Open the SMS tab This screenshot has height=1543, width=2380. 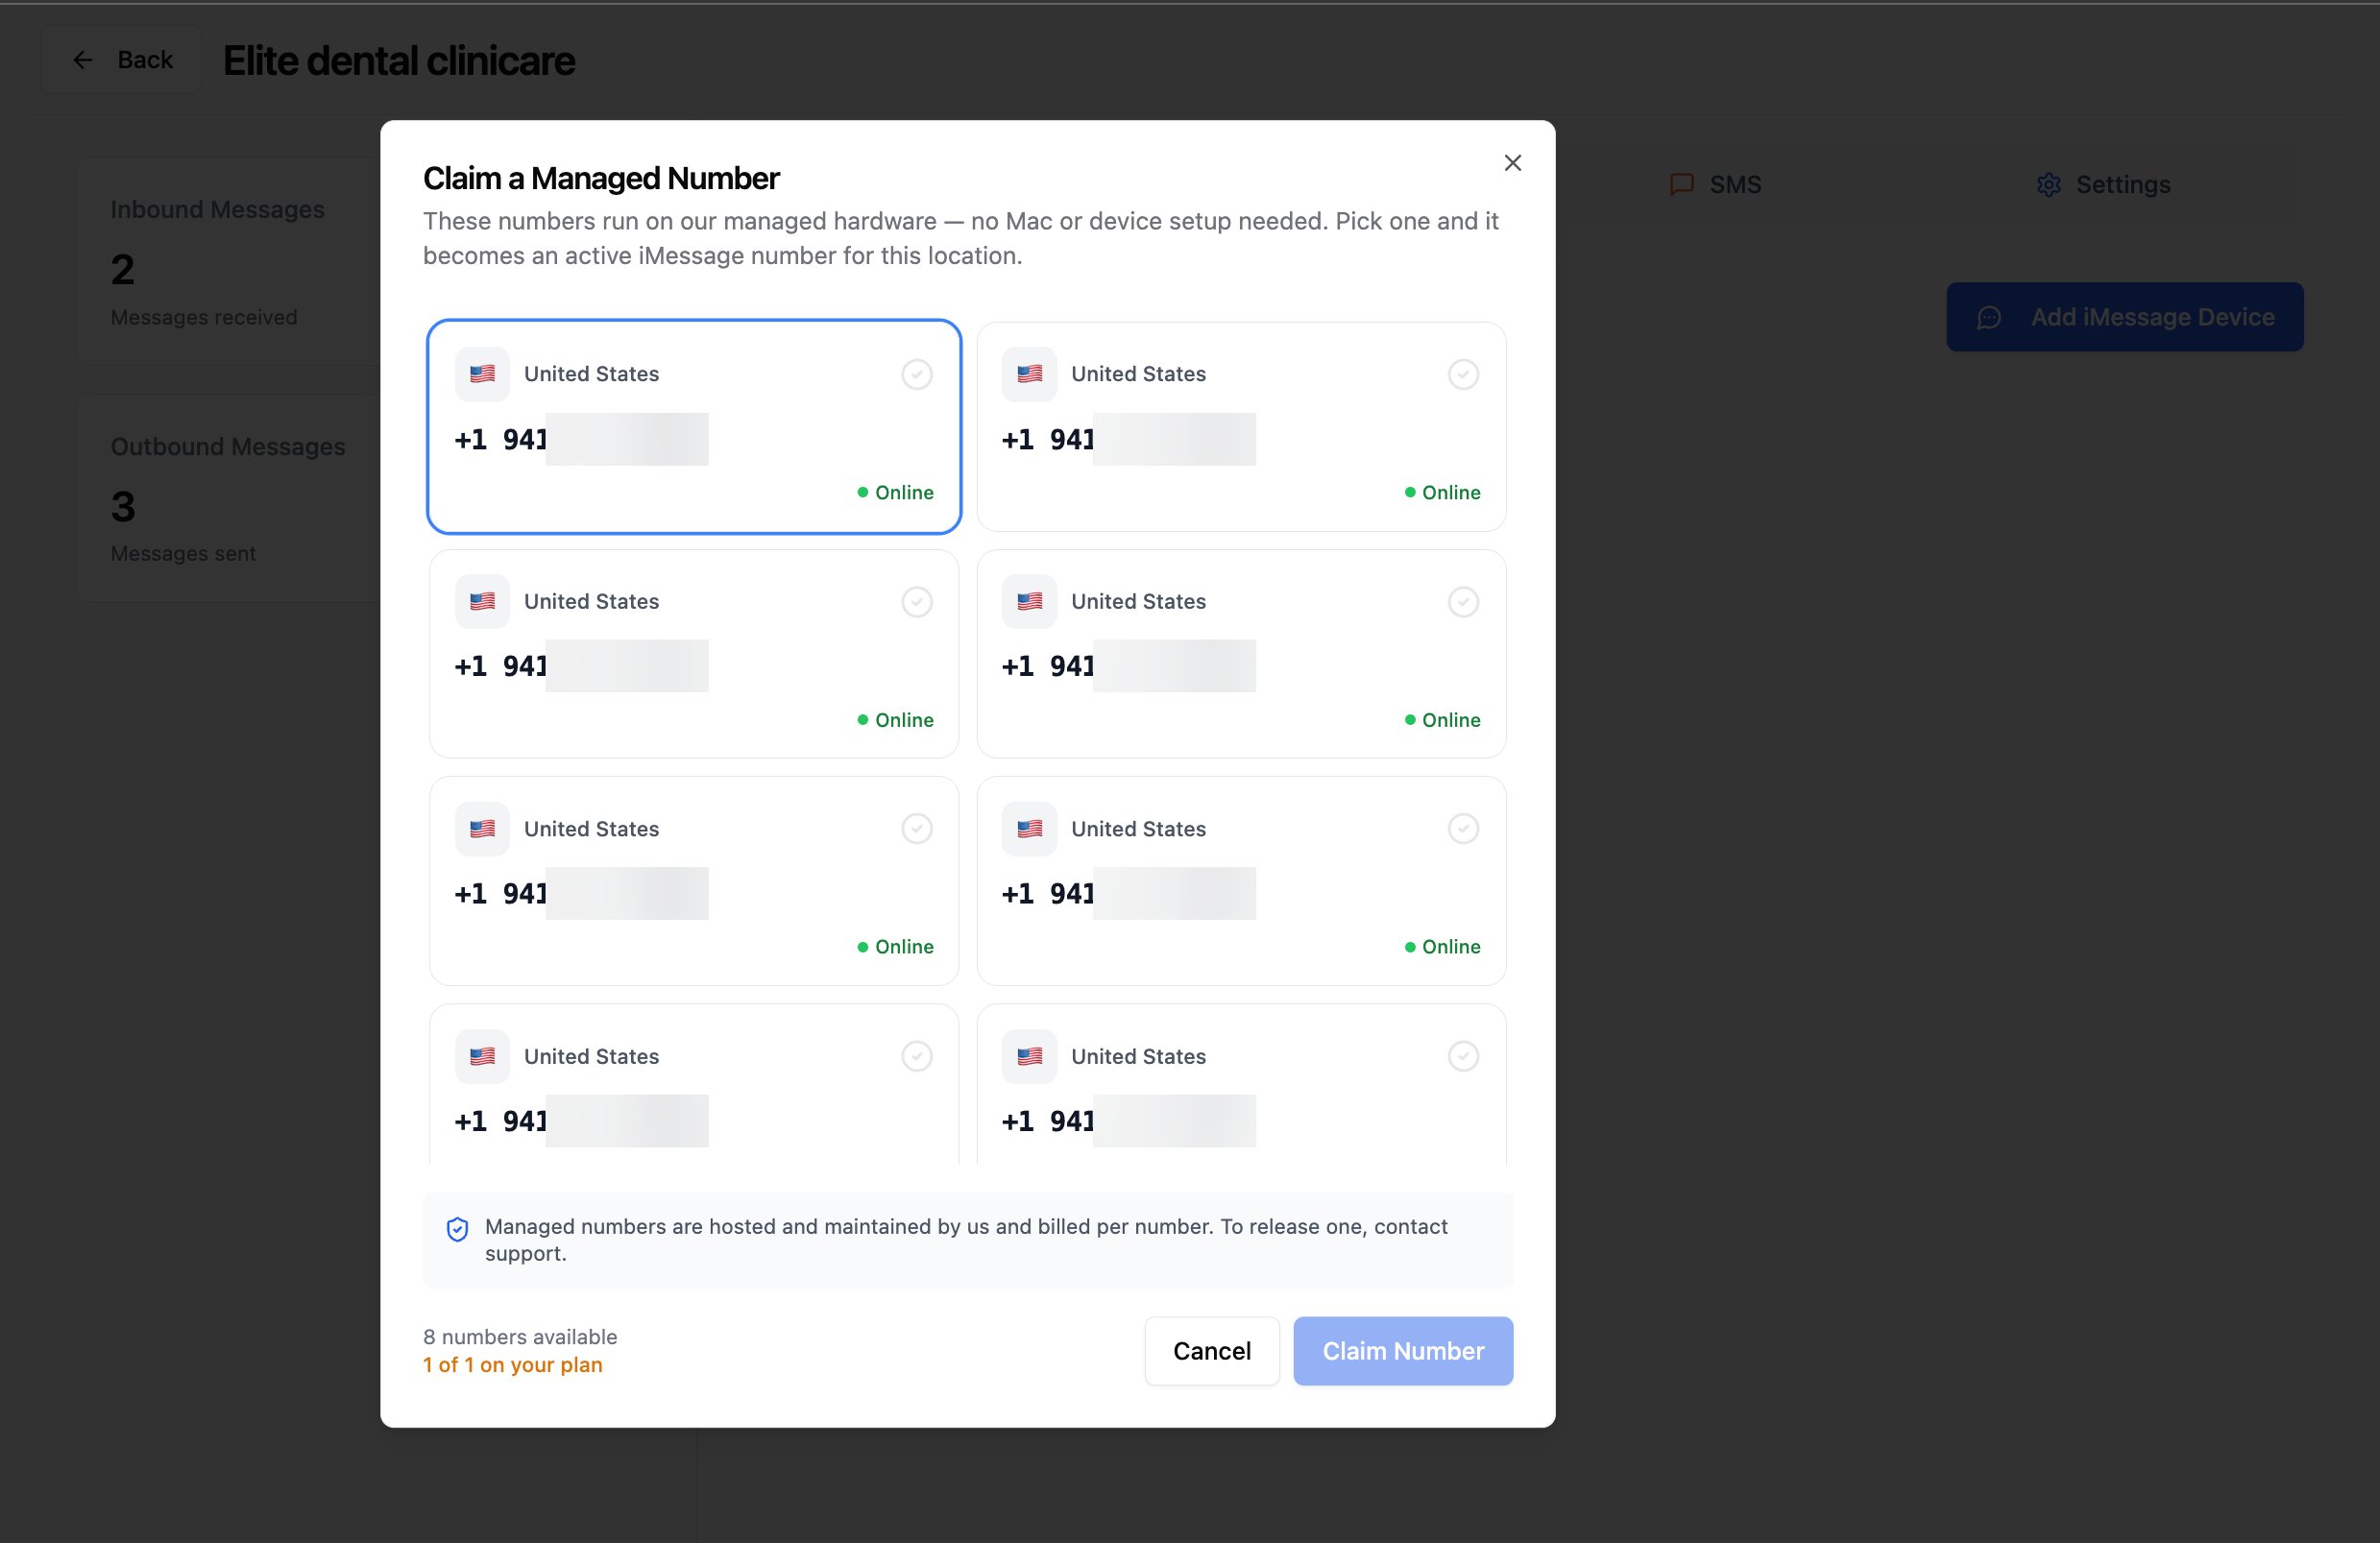[x=1716, y=184]
